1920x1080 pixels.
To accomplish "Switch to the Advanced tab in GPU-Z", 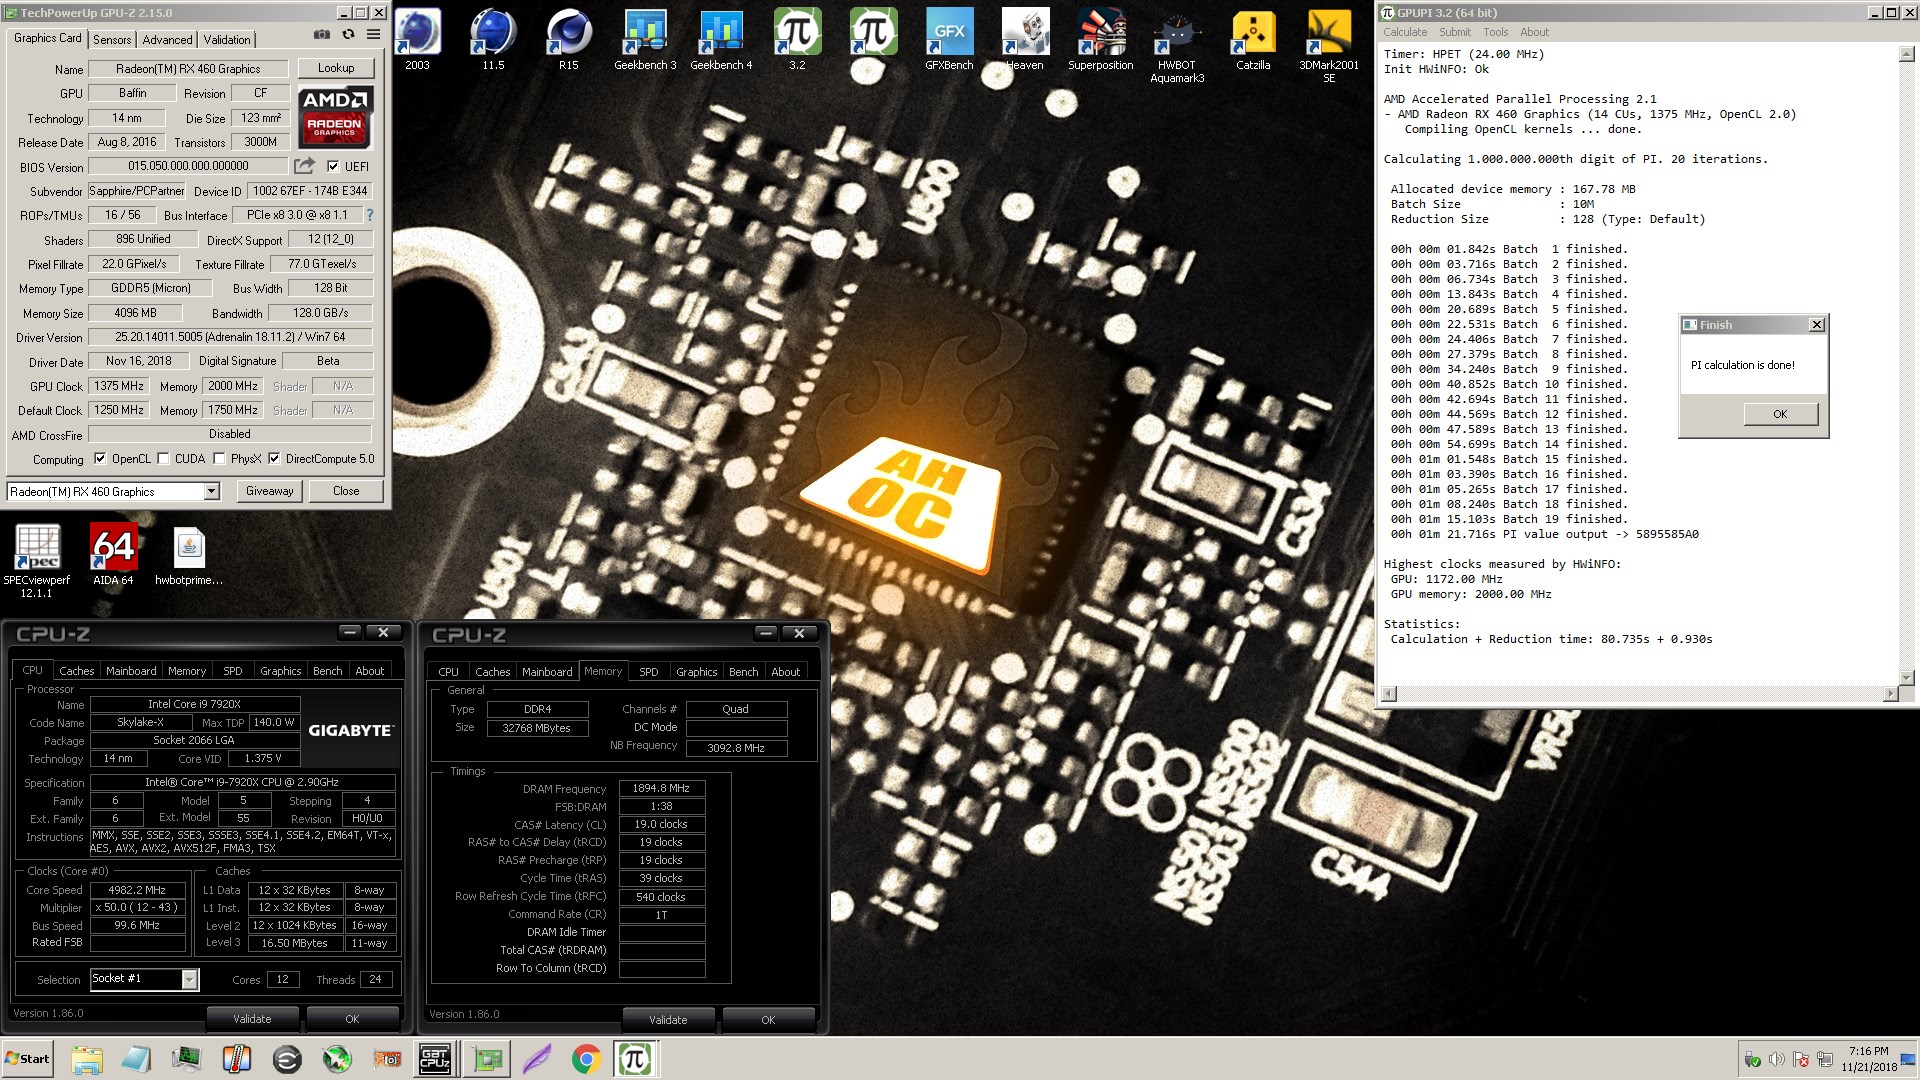I will point(167,39).
